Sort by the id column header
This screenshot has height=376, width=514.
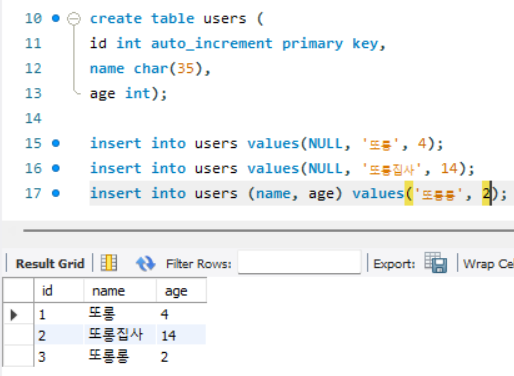click(59, 291)
